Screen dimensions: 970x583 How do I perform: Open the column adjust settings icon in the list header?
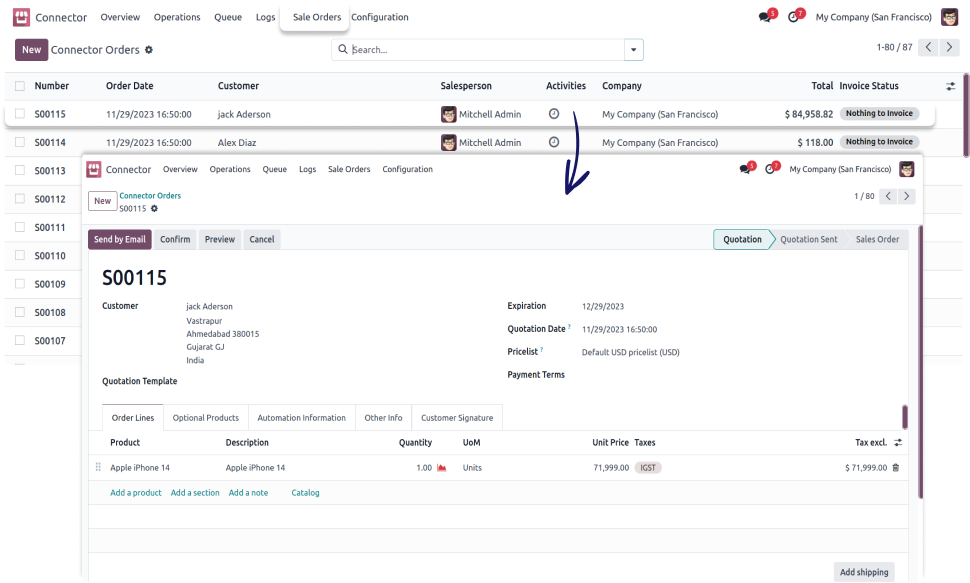click(x=950, y=86)
